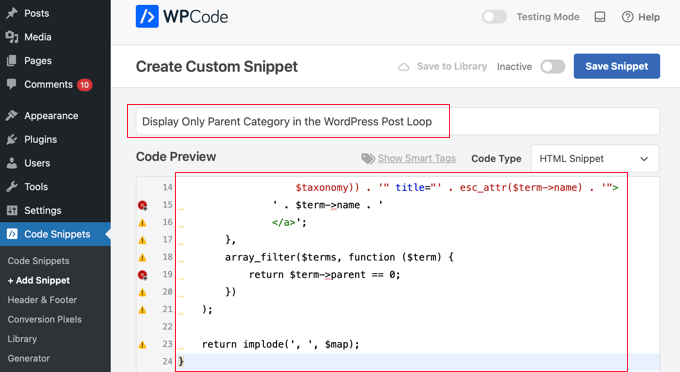Click the Save to Library cloud icon
The width and height of the screenshot is (680, 372).
[404, 67]
